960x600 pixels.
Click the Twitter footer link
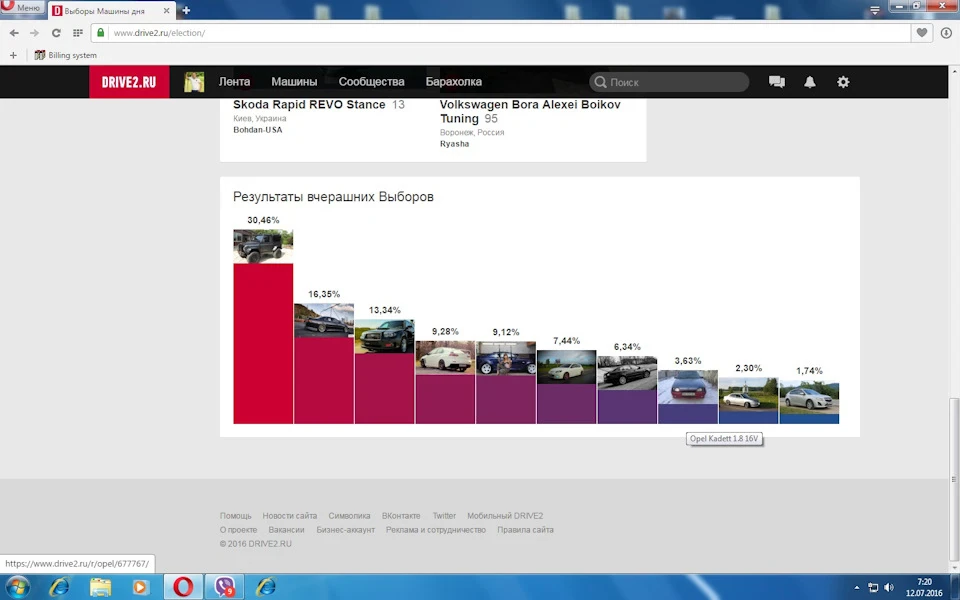coord(444,516)
